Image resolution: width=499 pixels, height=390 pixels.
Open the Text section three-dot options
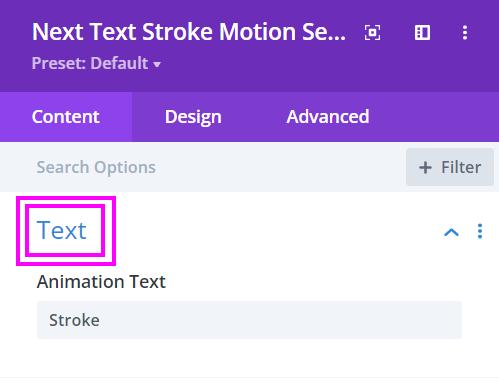pyautogui.click(x=480, y=231)
